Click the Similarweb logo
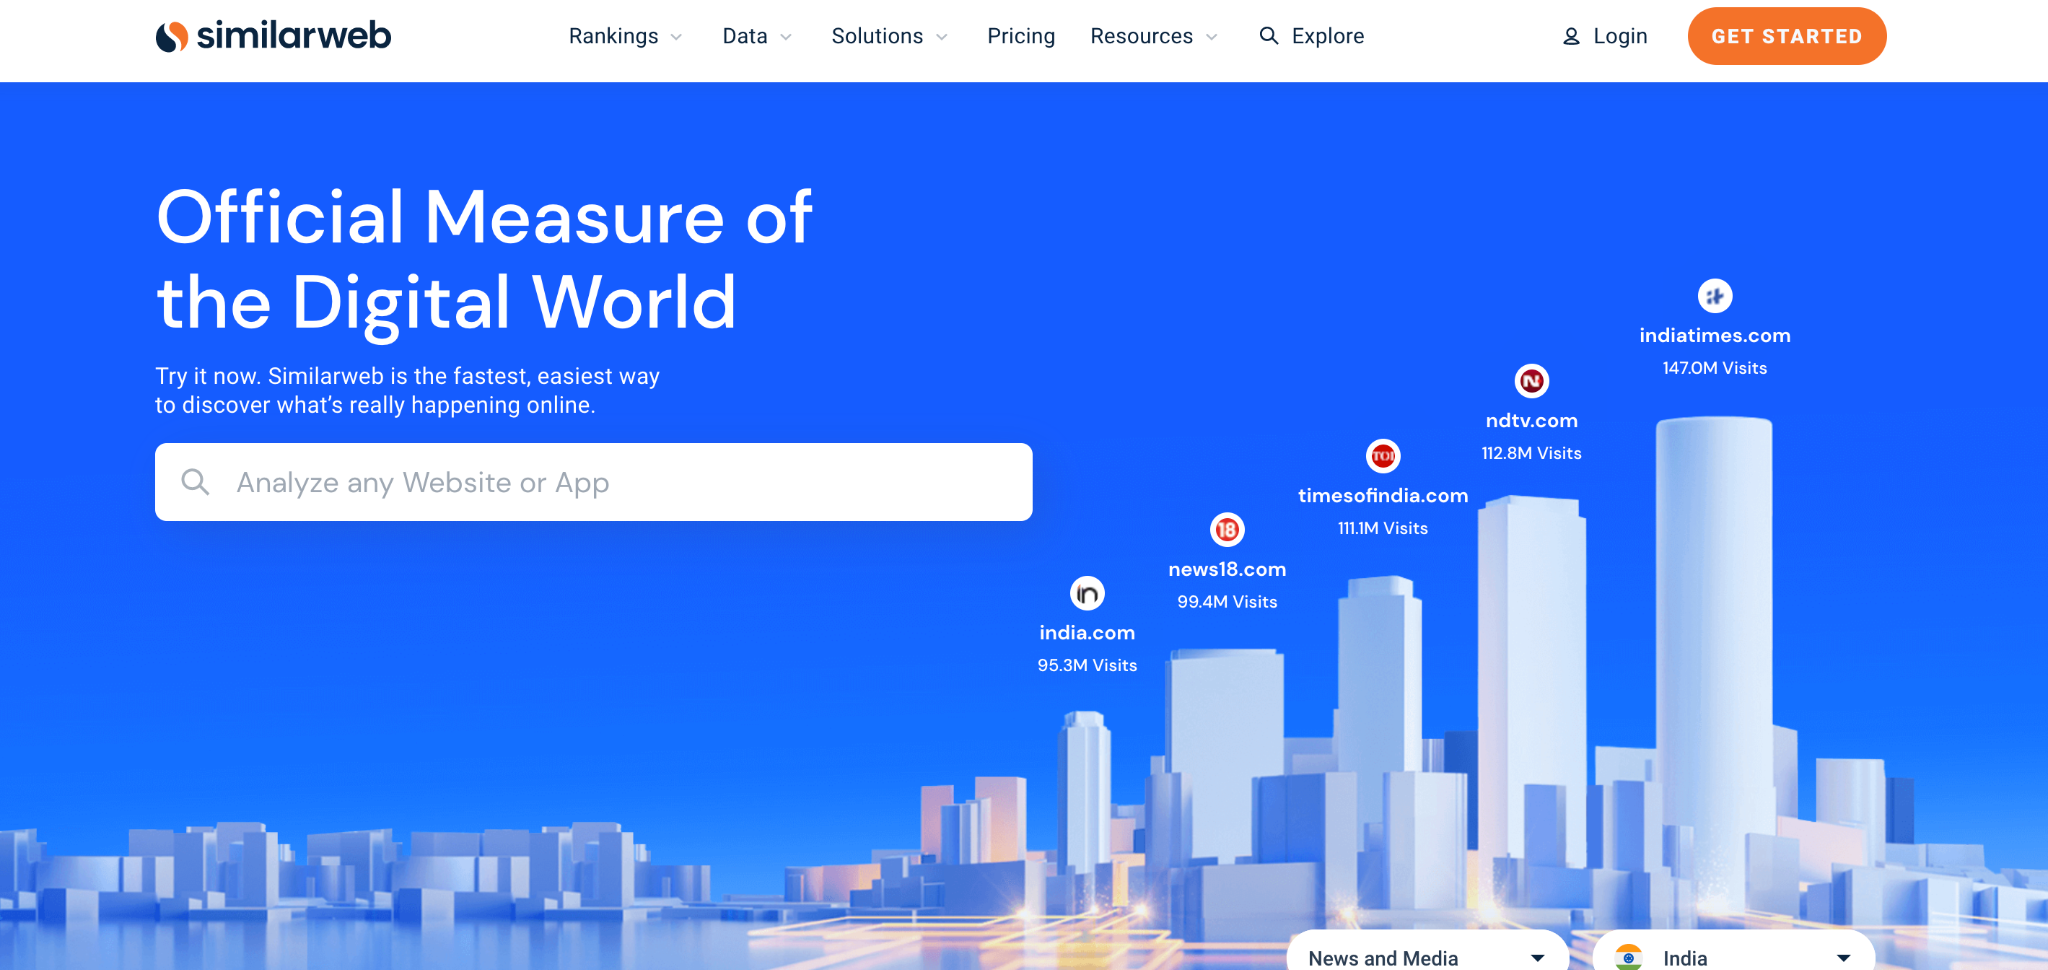This screenshot has height=970, width=2048. tap(273, 36)
